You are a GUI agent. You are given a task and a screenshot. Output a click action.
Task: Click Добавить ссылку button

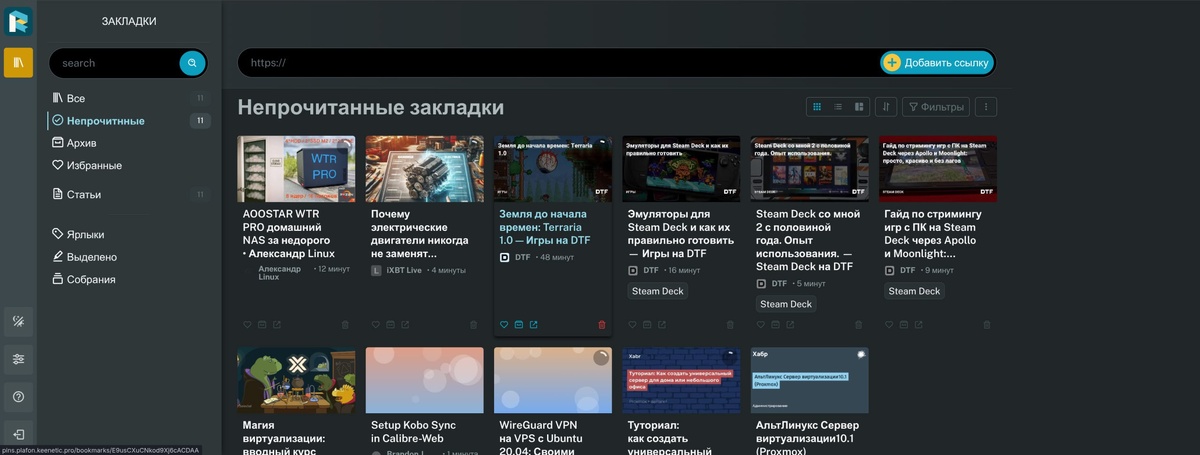click(937, 63)
